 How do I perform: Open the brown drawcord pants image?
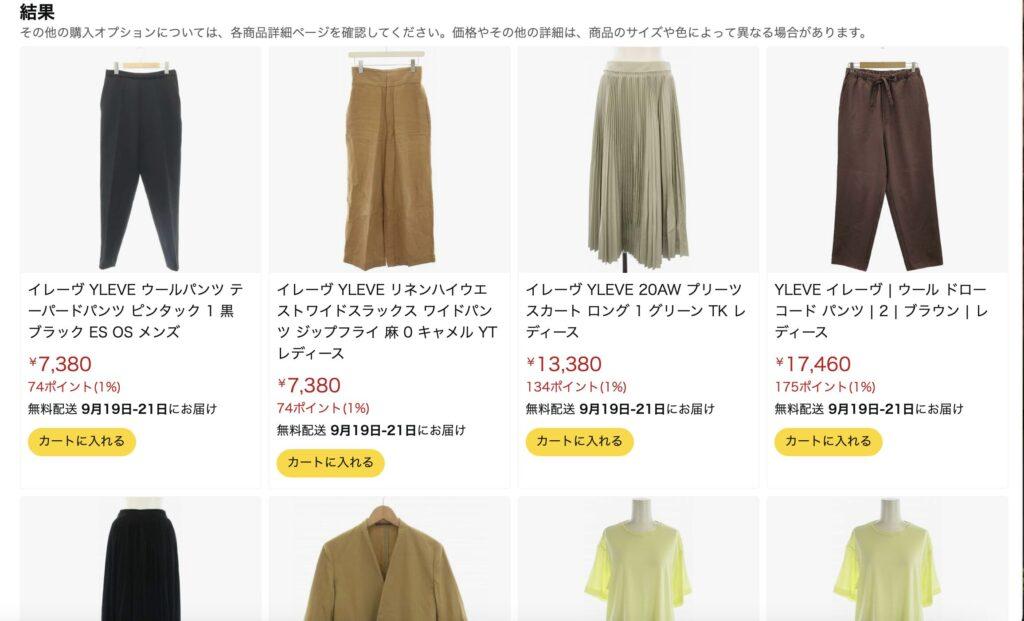[x=887, y=160]
